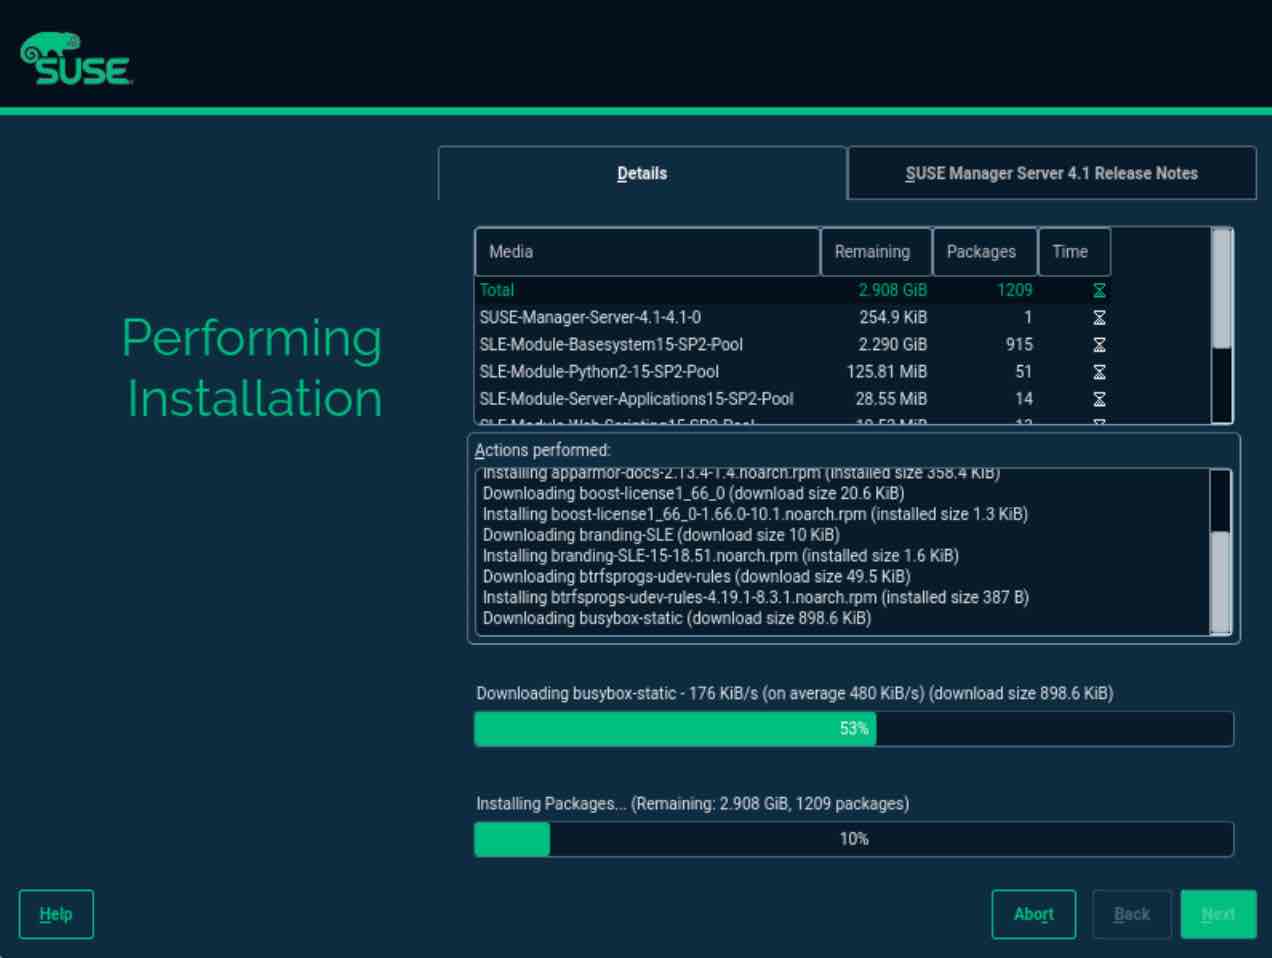Click the hourglass icon for SLE-Module-Server-Applications15-SP2-Pool

point(1099,398)
